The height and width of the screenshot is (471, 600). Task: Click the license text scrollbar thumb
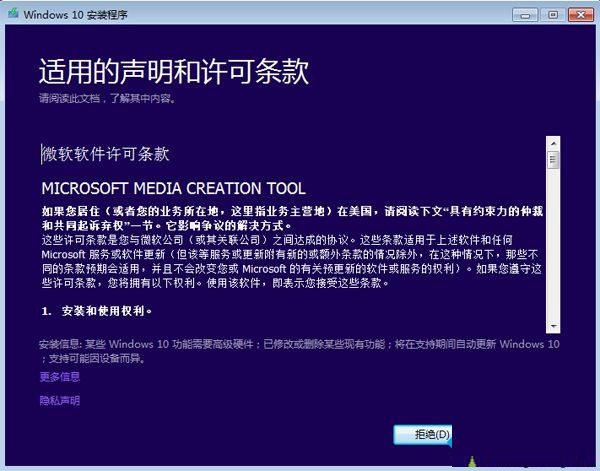552,159
